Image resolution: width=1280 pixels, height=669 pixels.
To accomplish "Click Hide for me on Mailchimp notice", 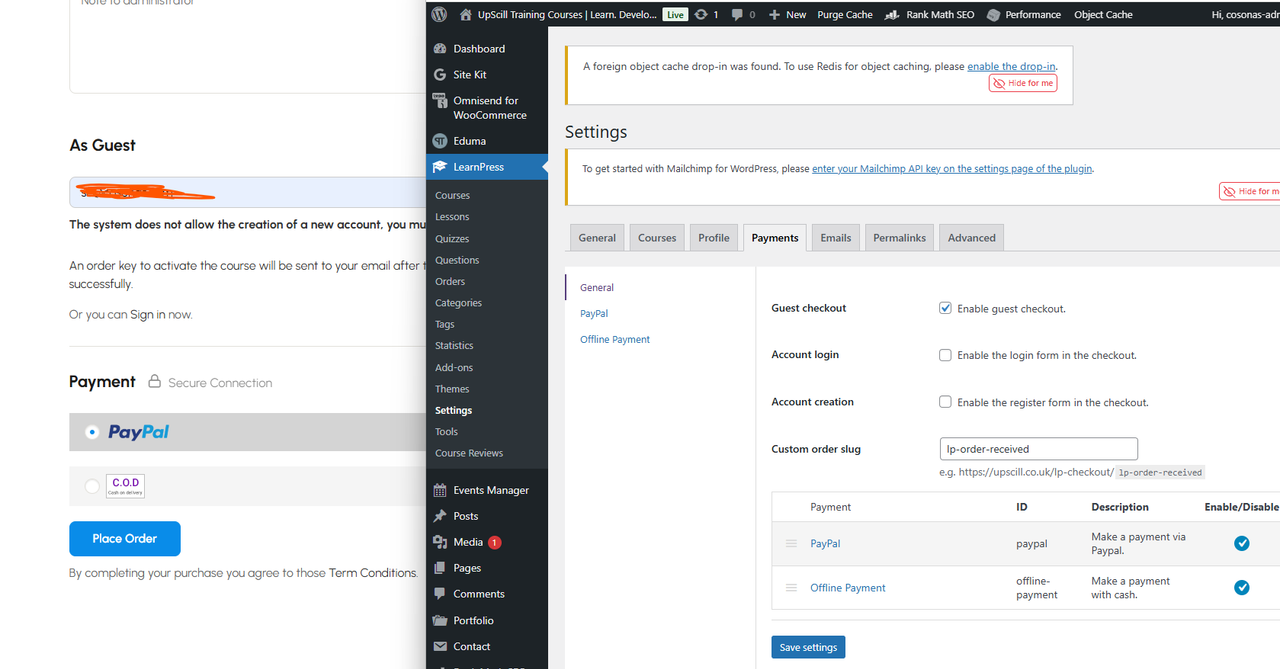I will (x=1250, y=191).
